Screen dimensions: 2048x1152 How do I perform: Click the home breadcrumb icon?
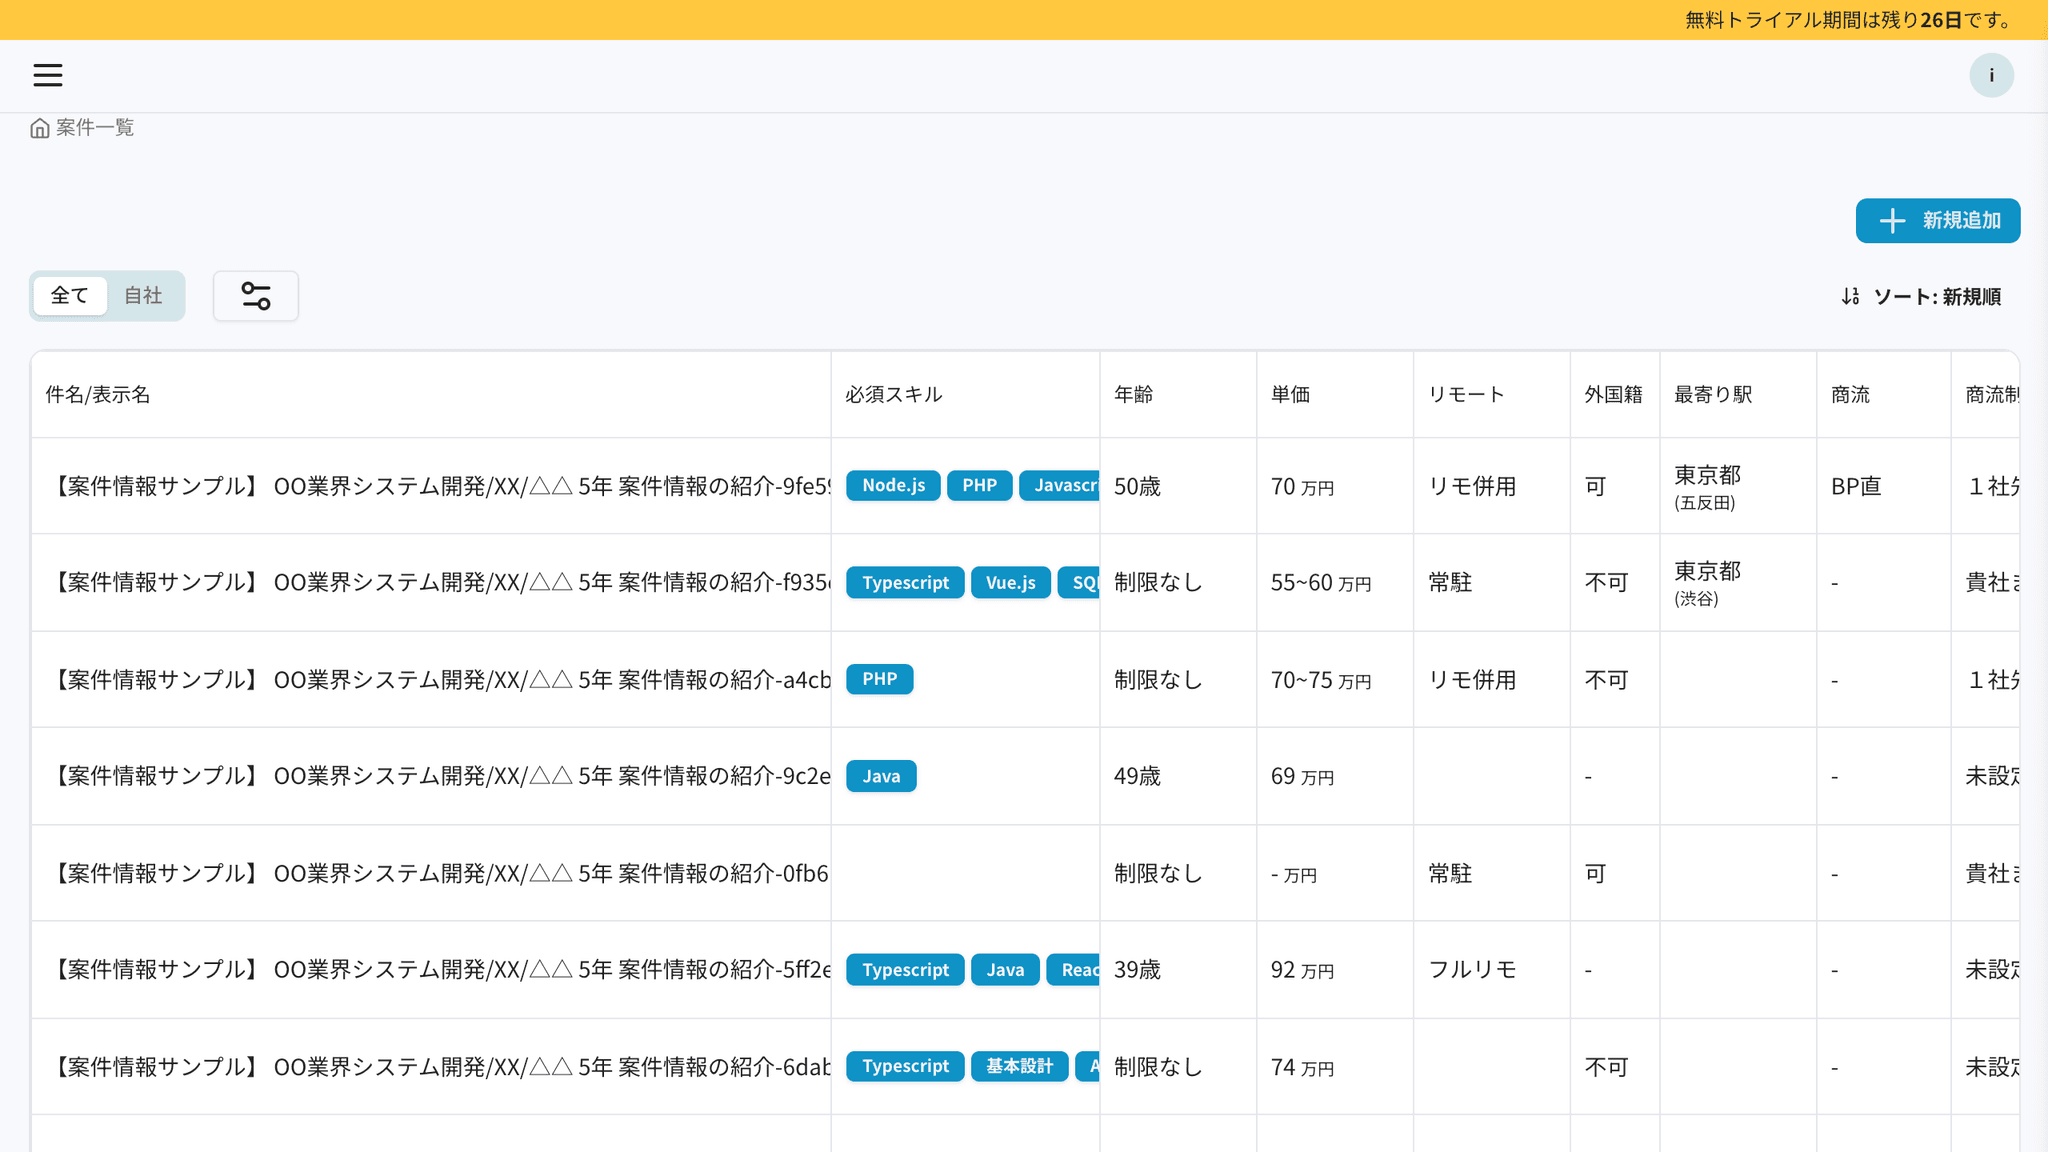[40, 128]
